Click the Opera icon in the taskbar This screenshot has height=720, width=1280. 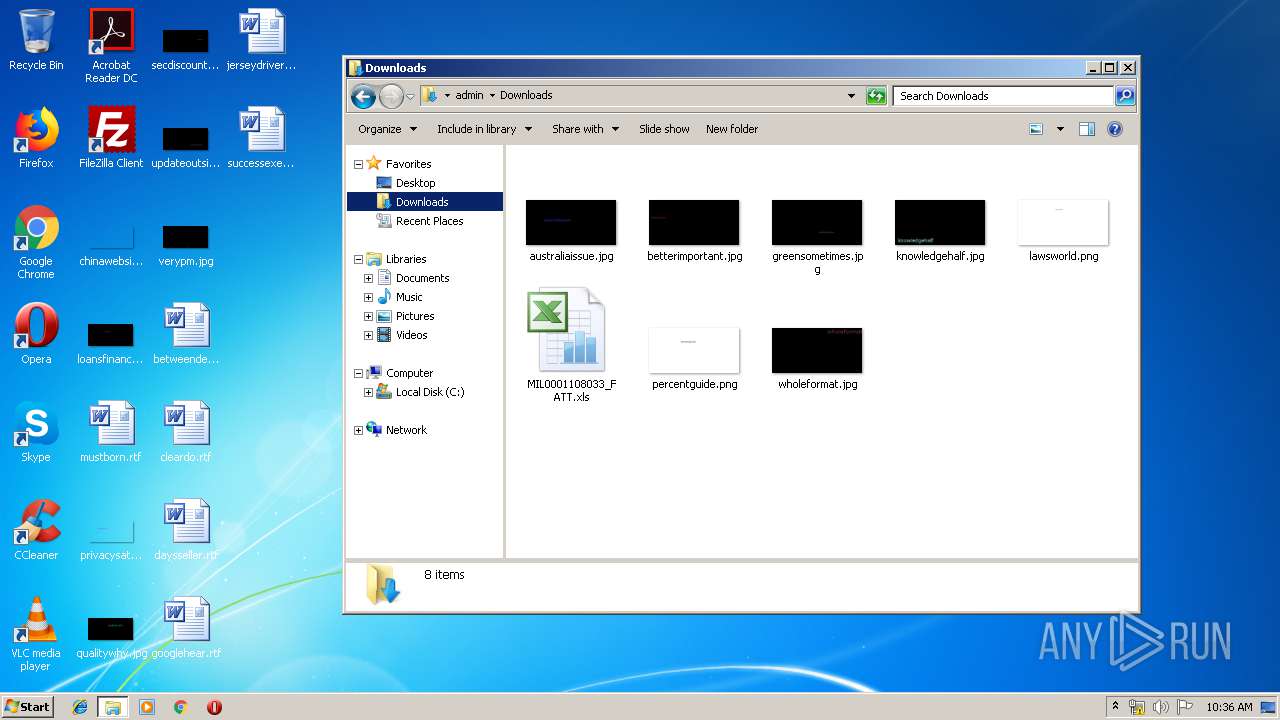(x=214, y=707)
